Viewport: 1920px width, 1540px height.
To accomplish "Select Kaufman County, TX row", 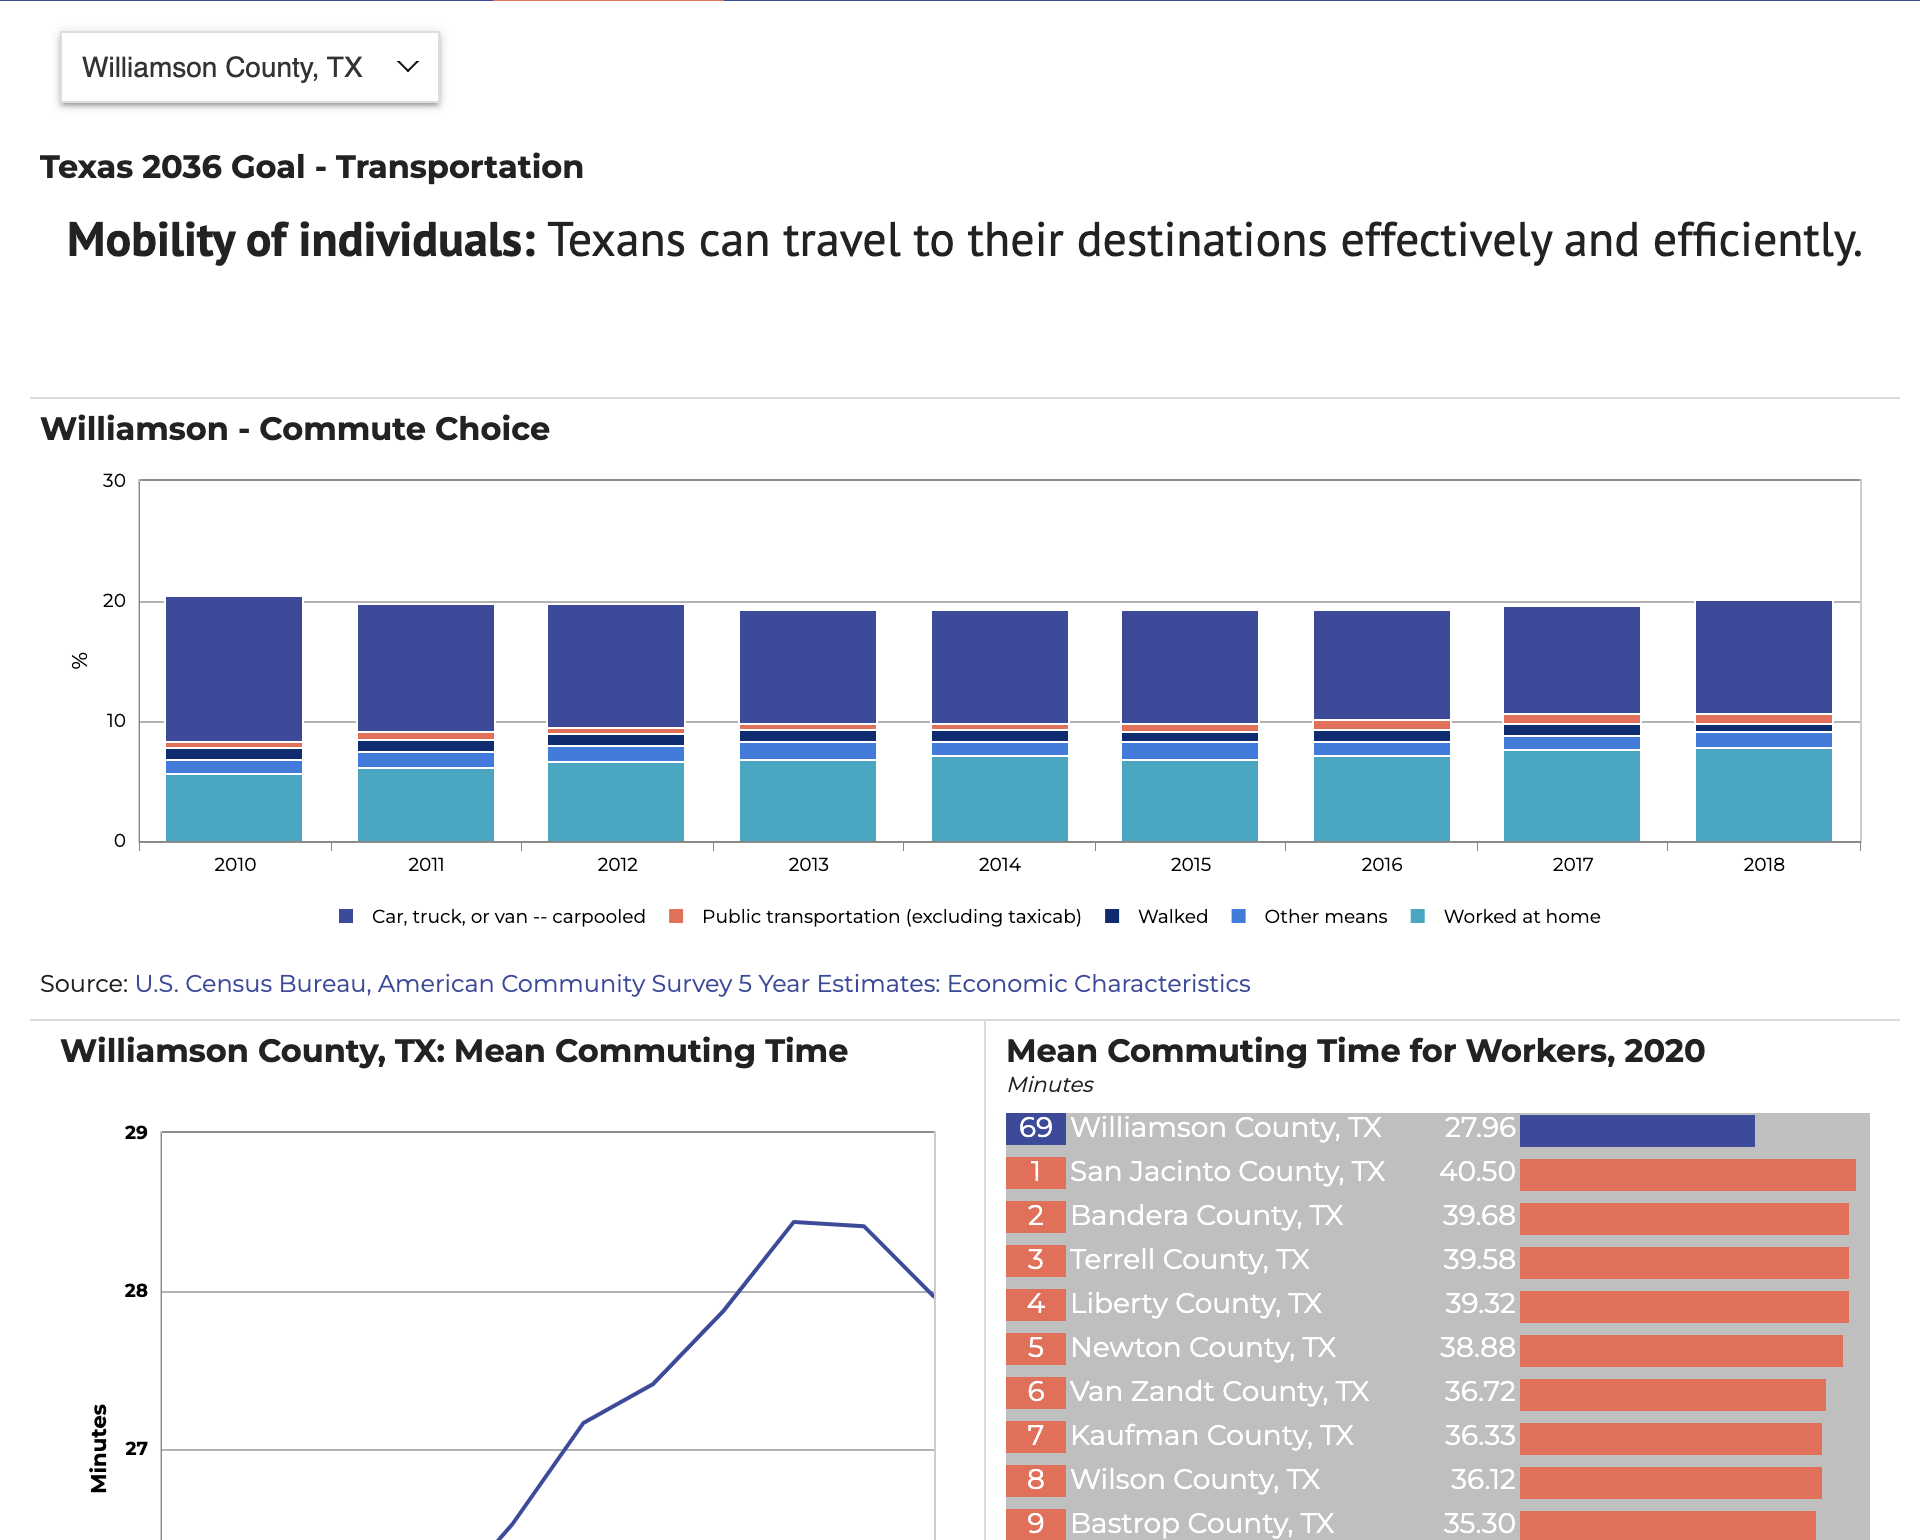I will click(1211, 1436).
